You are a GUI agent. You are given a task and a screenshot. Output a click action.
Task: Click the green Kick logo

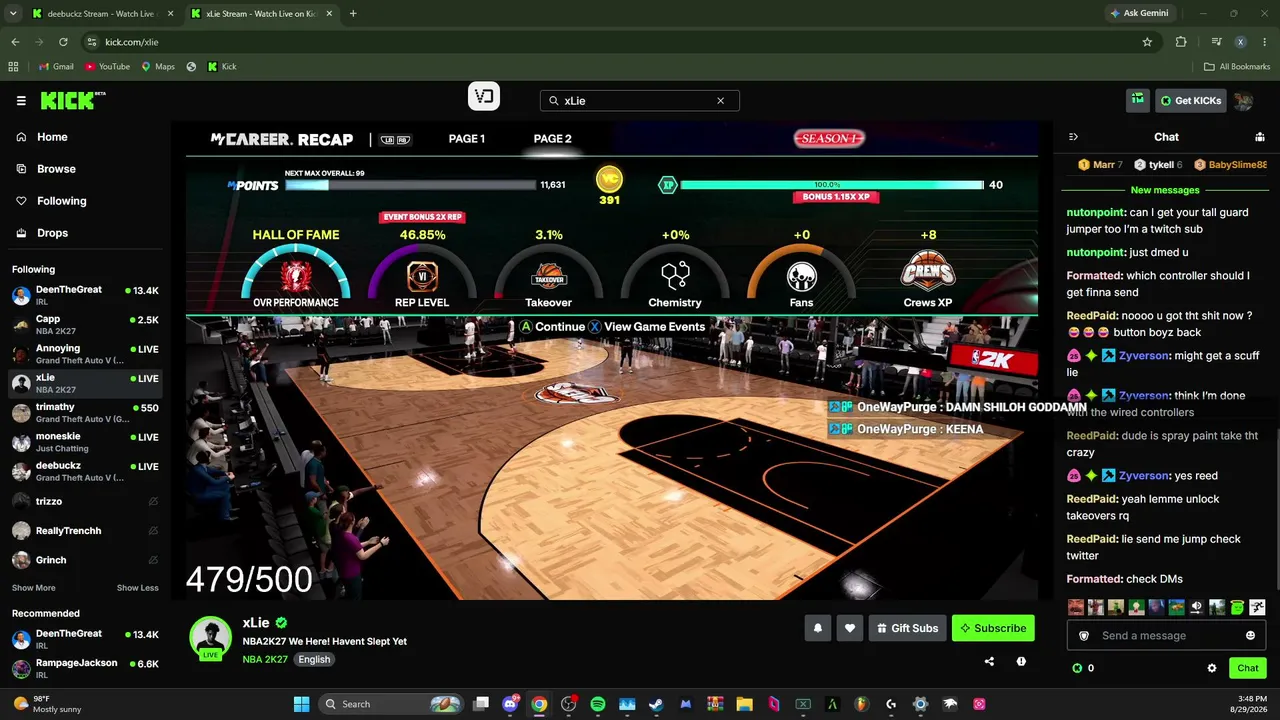coord(73,100)
